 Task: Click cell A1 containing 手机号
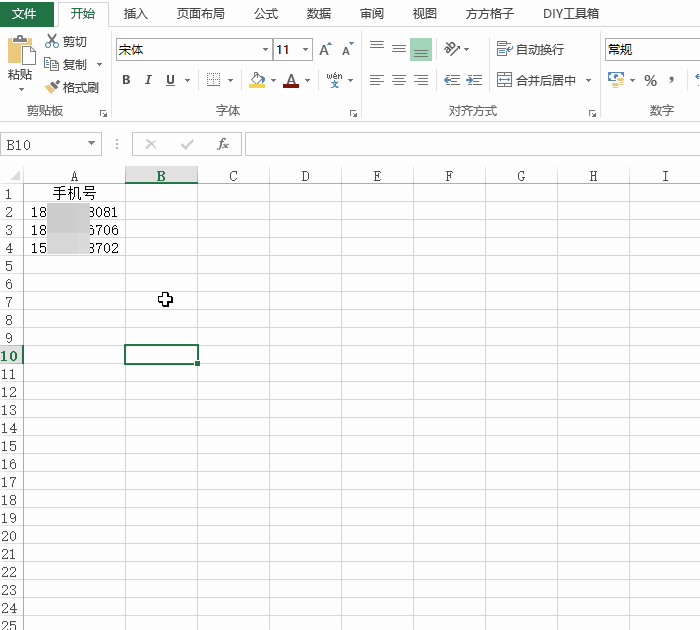(x=74, y=193)
